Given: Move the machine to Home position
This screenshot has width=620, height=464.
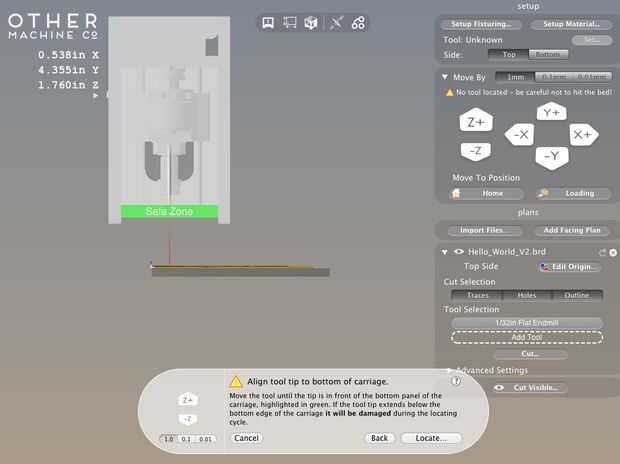Looking at the screenshot, I should [x=488, y=193].
